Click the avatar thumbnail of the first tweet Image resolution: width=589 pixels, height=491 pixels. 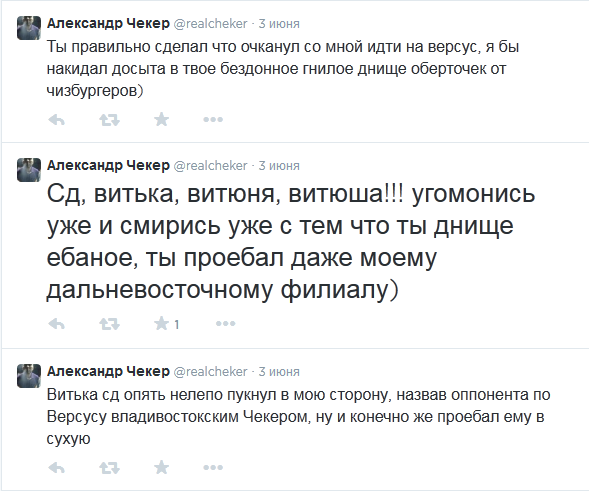click(x=29, y=28)
